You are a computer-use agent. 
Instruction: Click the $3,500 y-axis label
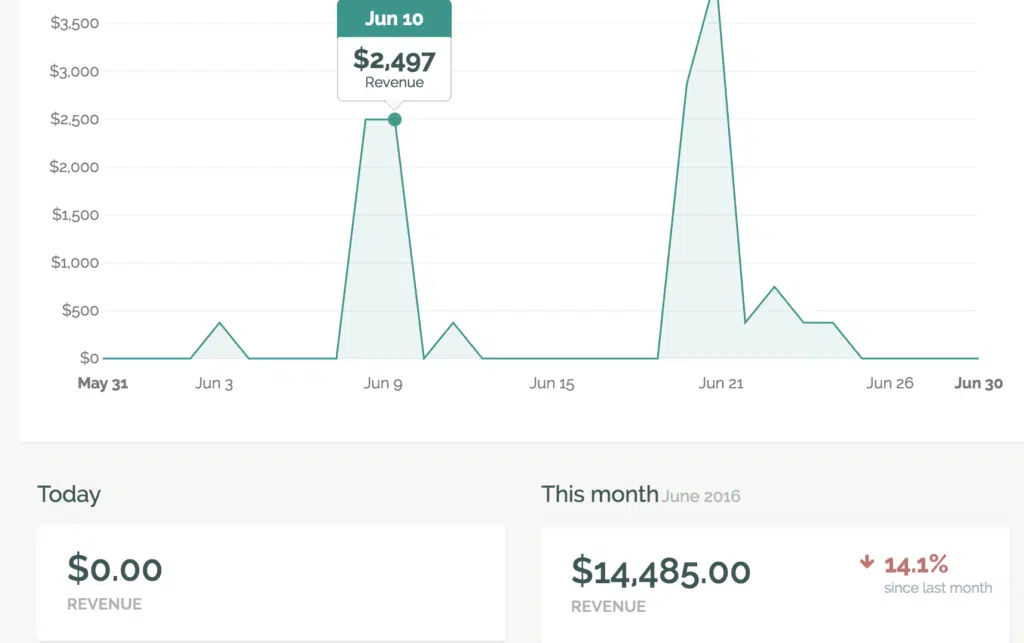click(x=74, y=23)
